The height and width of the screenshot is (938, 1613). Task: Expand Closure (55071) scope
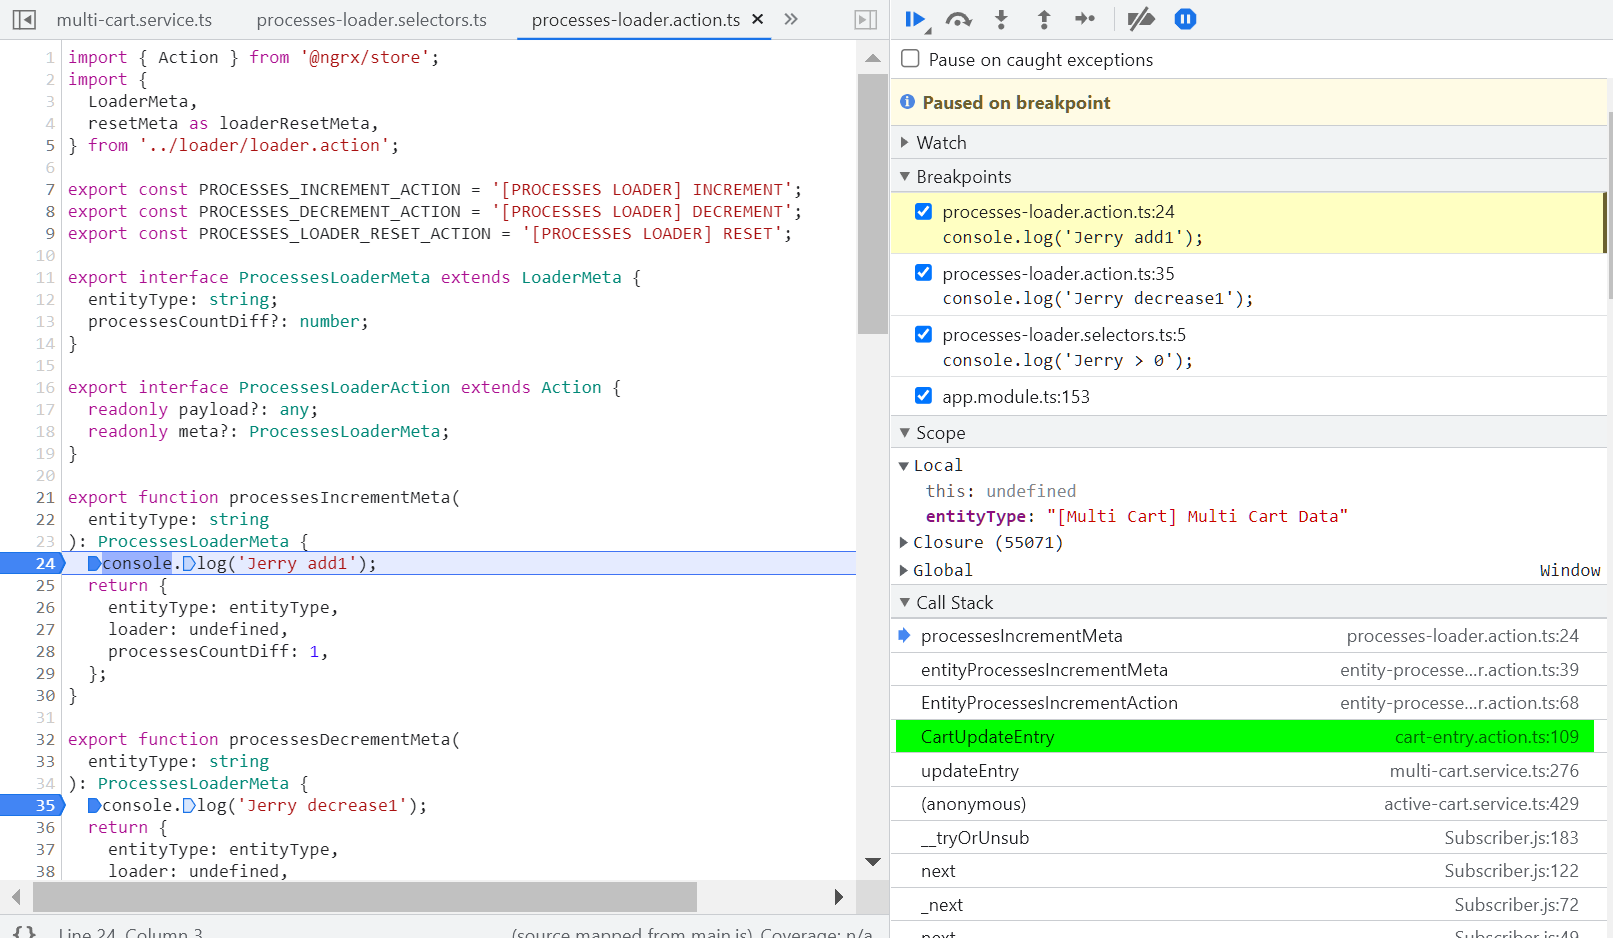click(904, 542)
